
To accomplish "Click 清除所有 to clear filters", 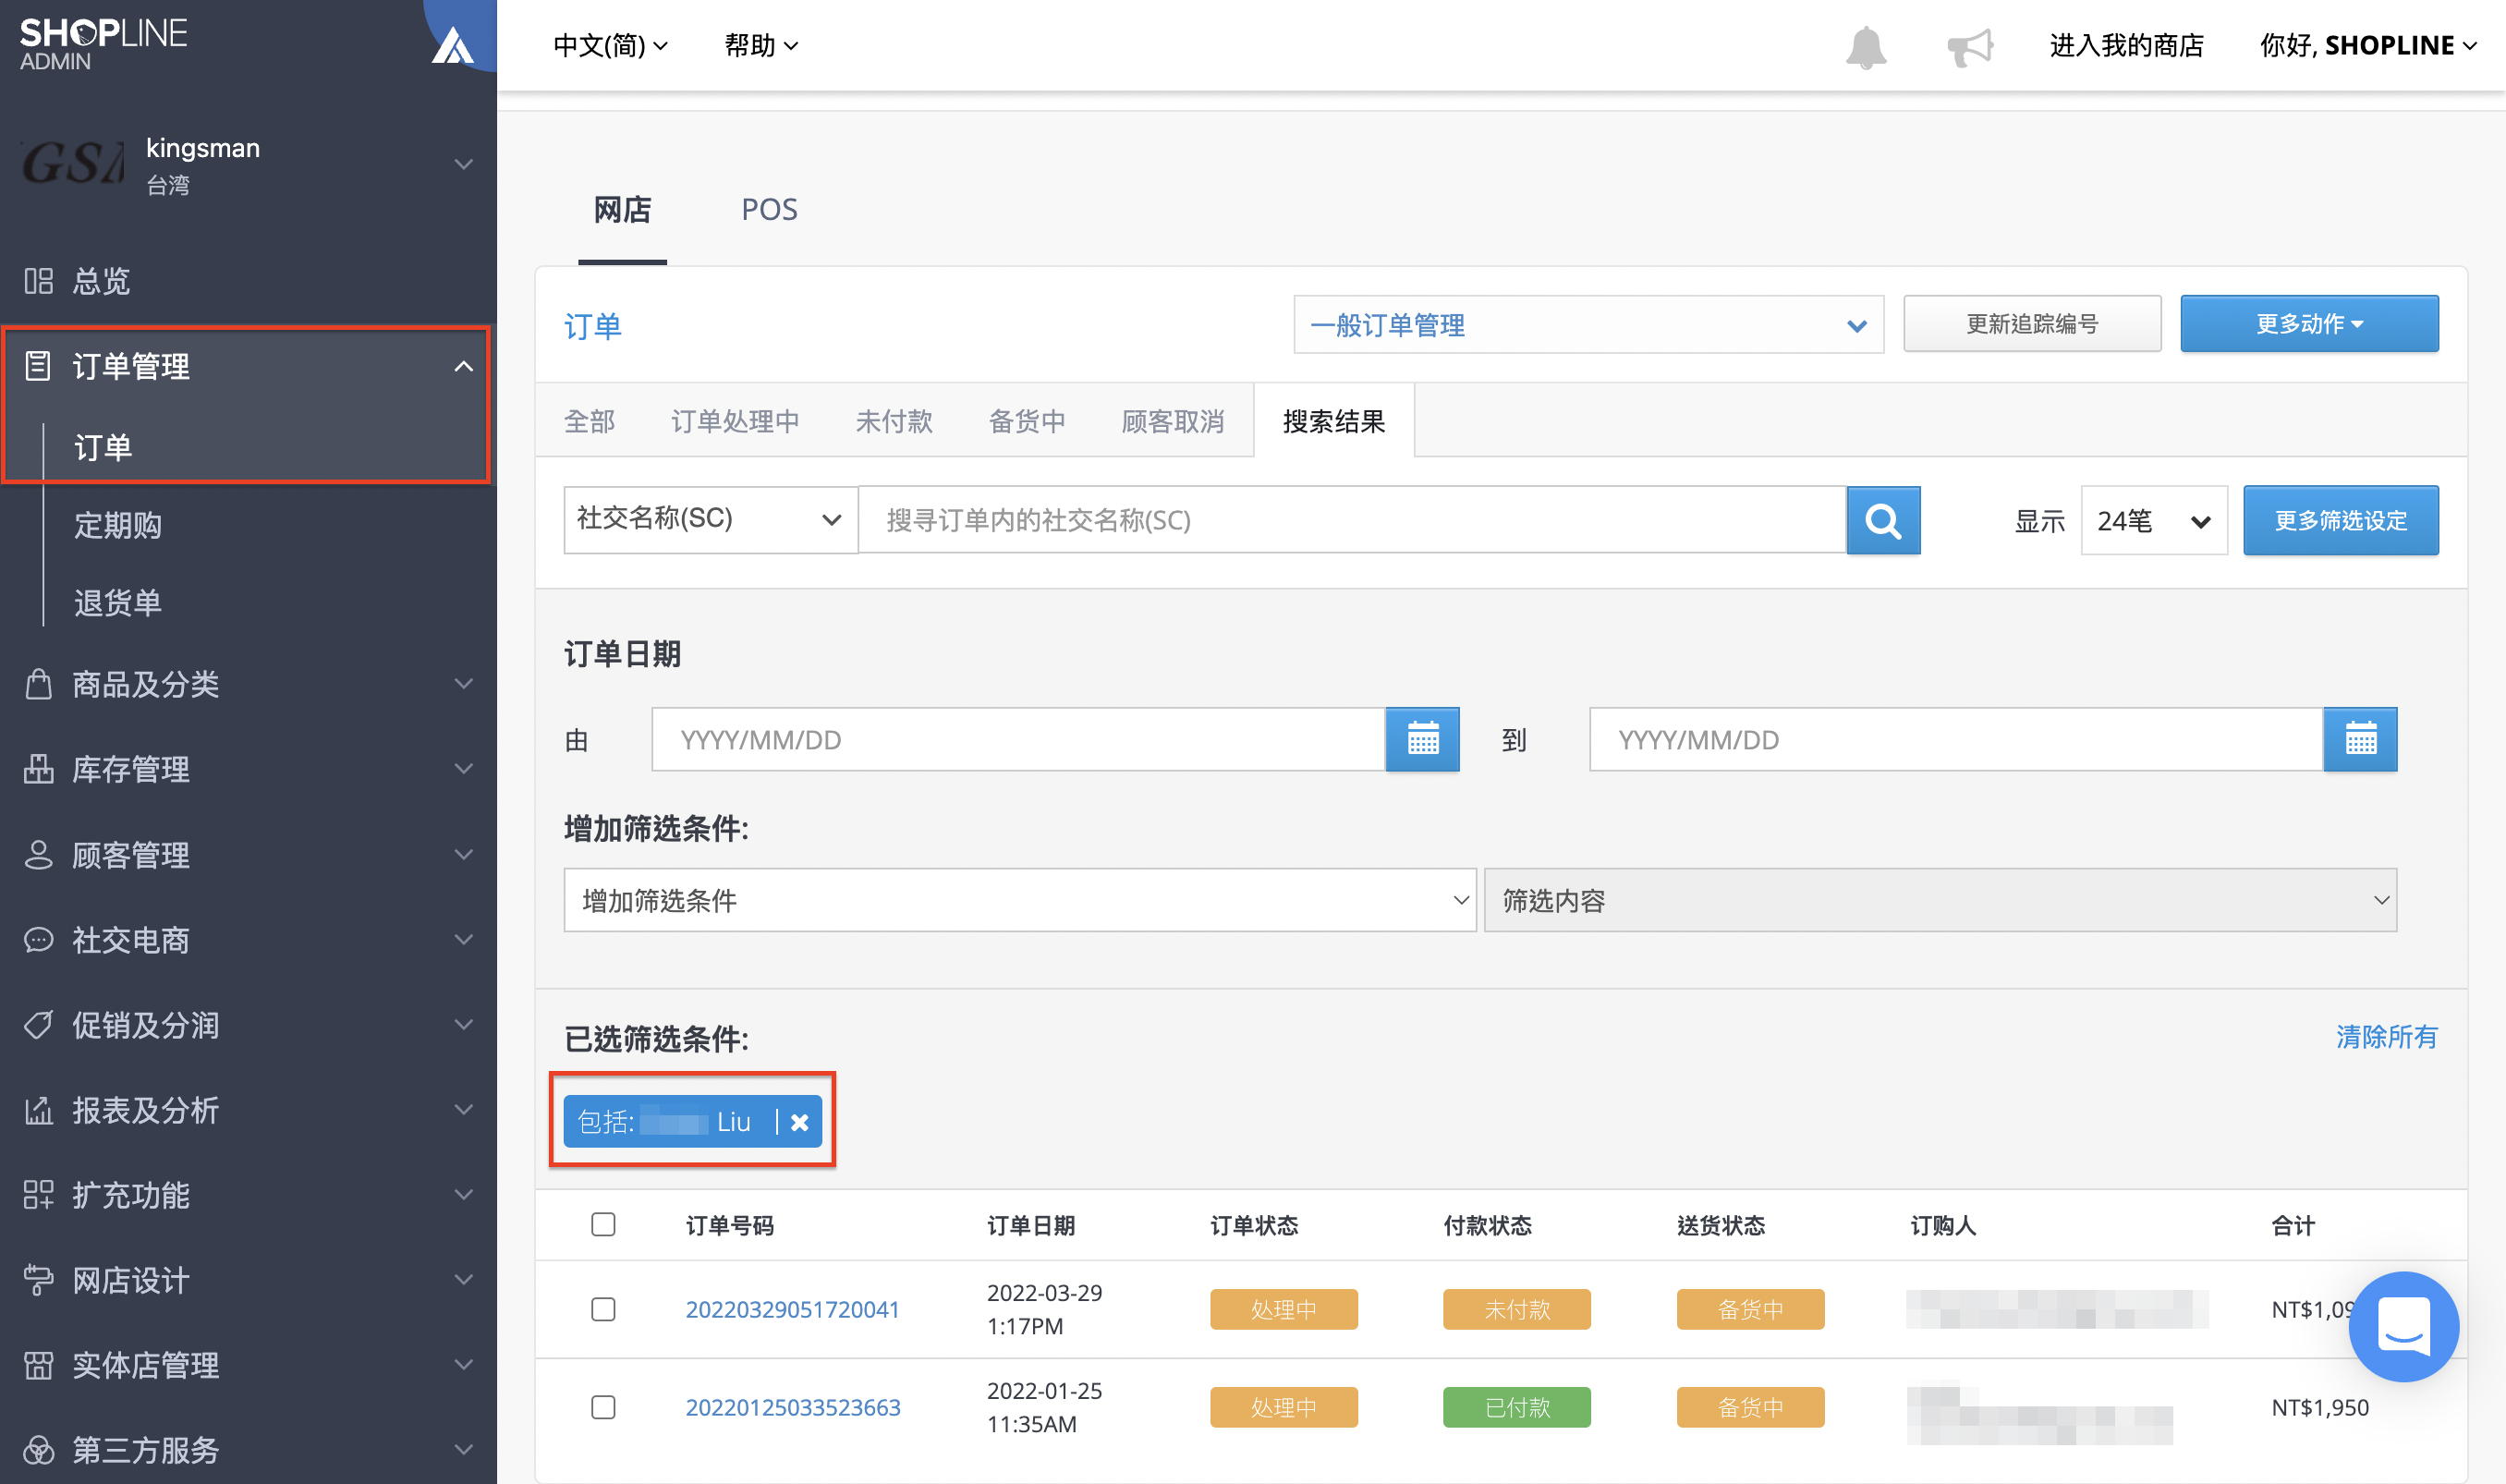I will pos(2386,1037).
